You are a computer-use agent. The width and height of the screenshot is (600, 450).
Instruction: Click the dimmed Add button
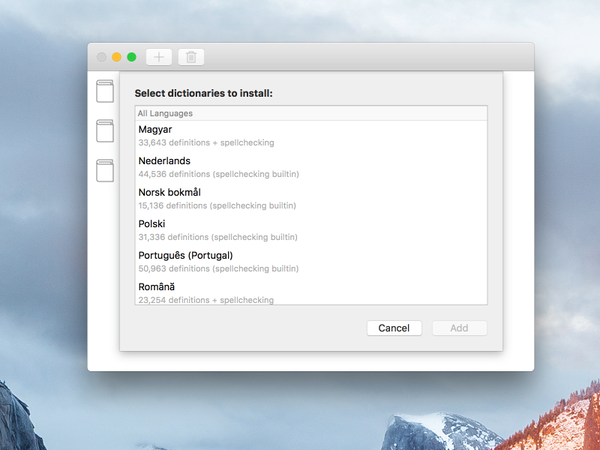click(x=460, y=328)
